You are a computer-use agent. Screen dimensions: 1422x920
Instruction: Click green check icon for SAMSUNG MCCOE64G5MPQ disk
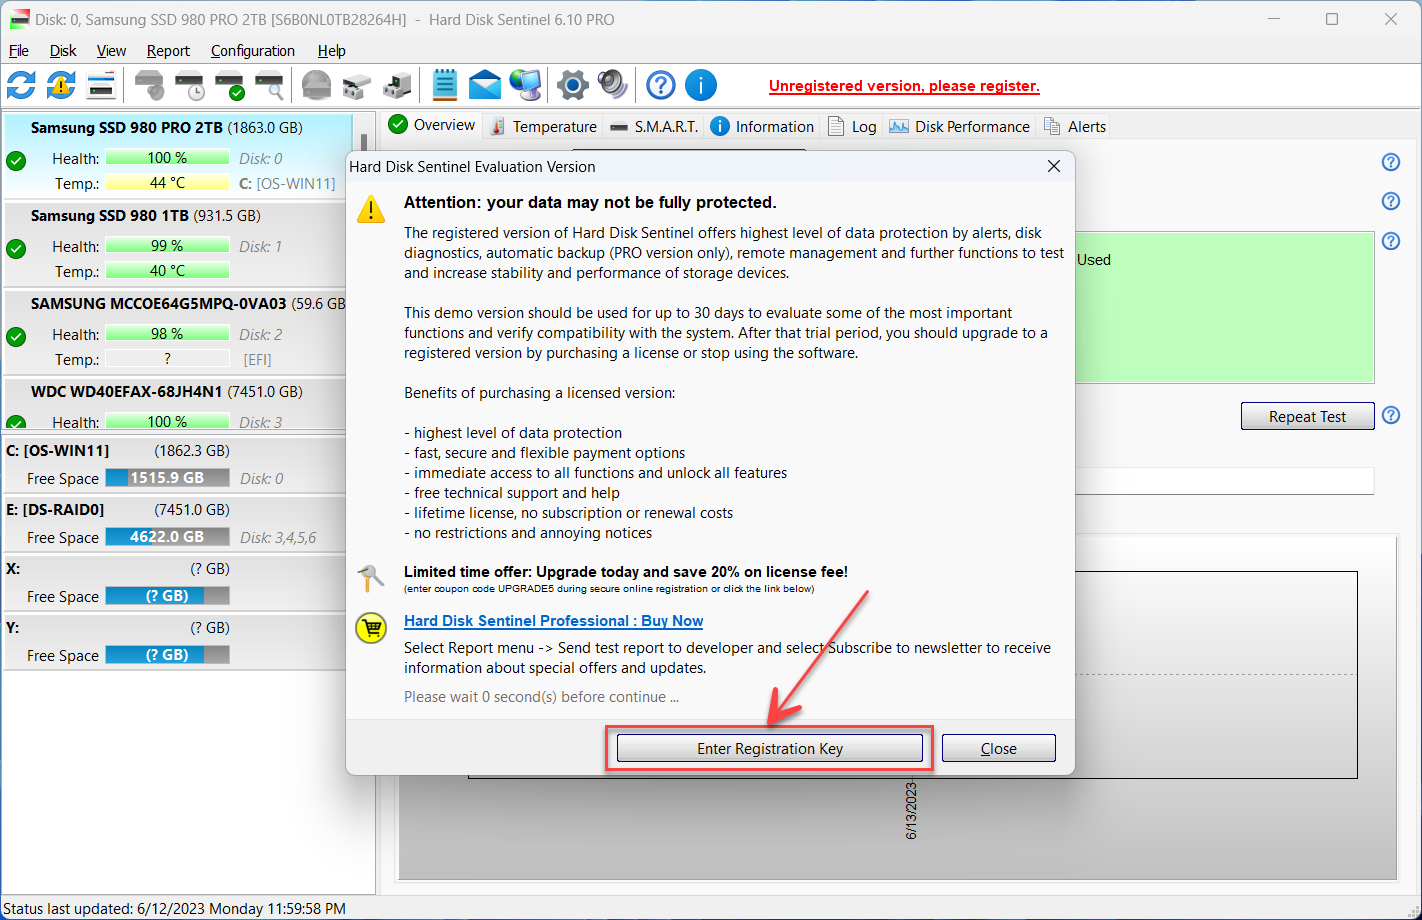(16, 336)
